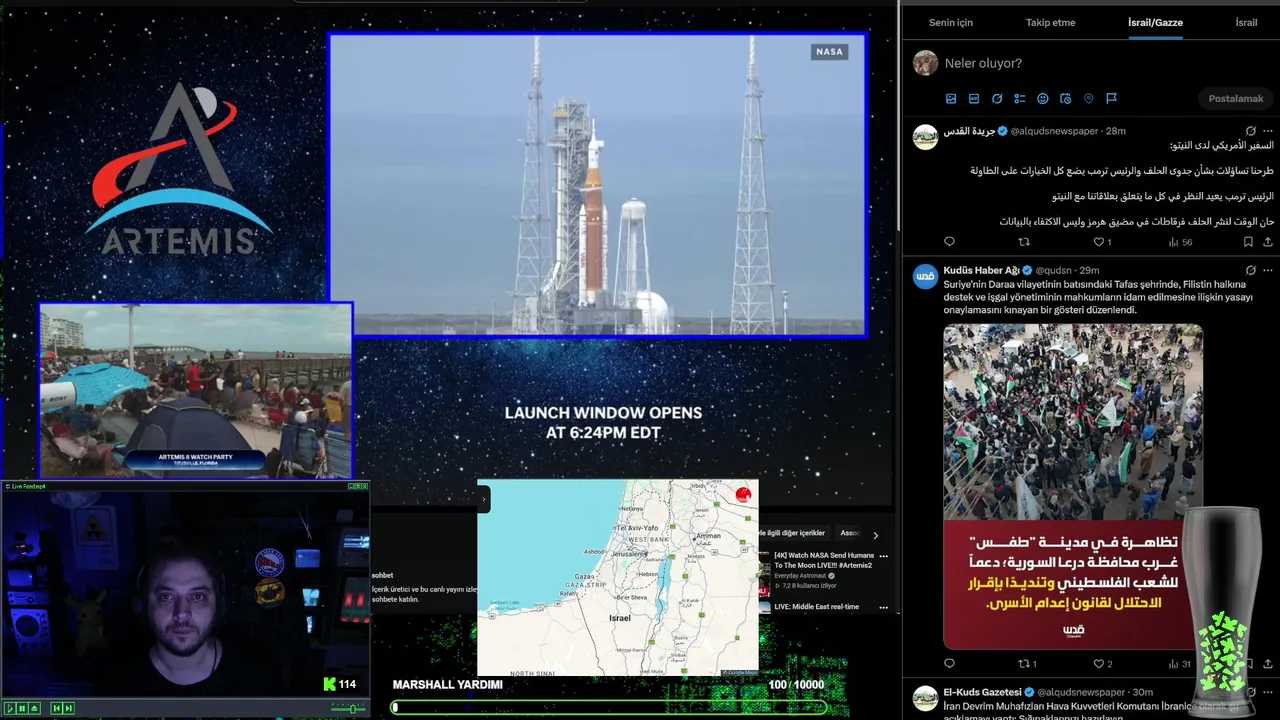Repost the alqudsnewspaper 28m post
The image size is (1280, 720).
[1023, 242]
